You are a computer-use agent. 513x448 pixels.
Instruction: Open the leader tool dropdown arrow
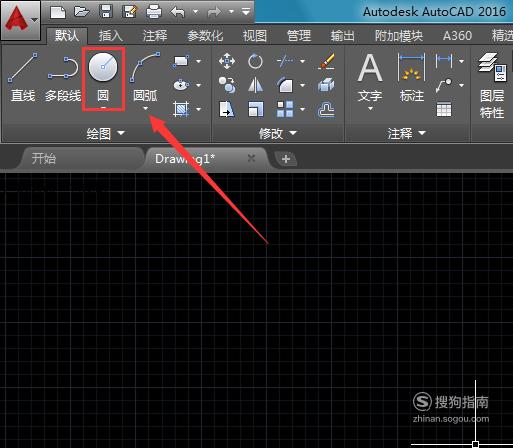pos(461,85)
